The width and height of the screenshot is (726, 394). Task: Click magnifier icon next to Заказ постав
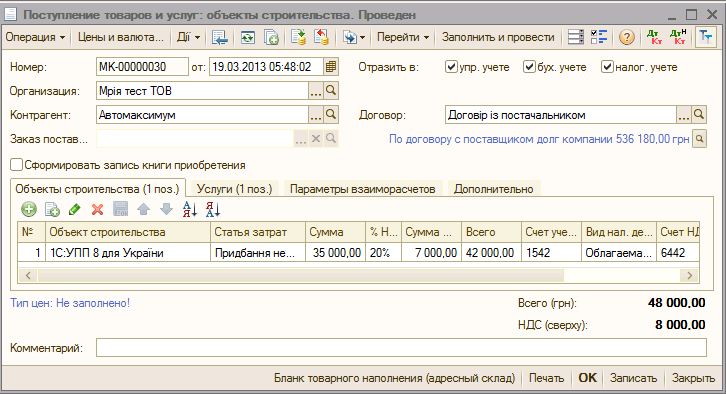pyautogui.click(x=331, y=139)
